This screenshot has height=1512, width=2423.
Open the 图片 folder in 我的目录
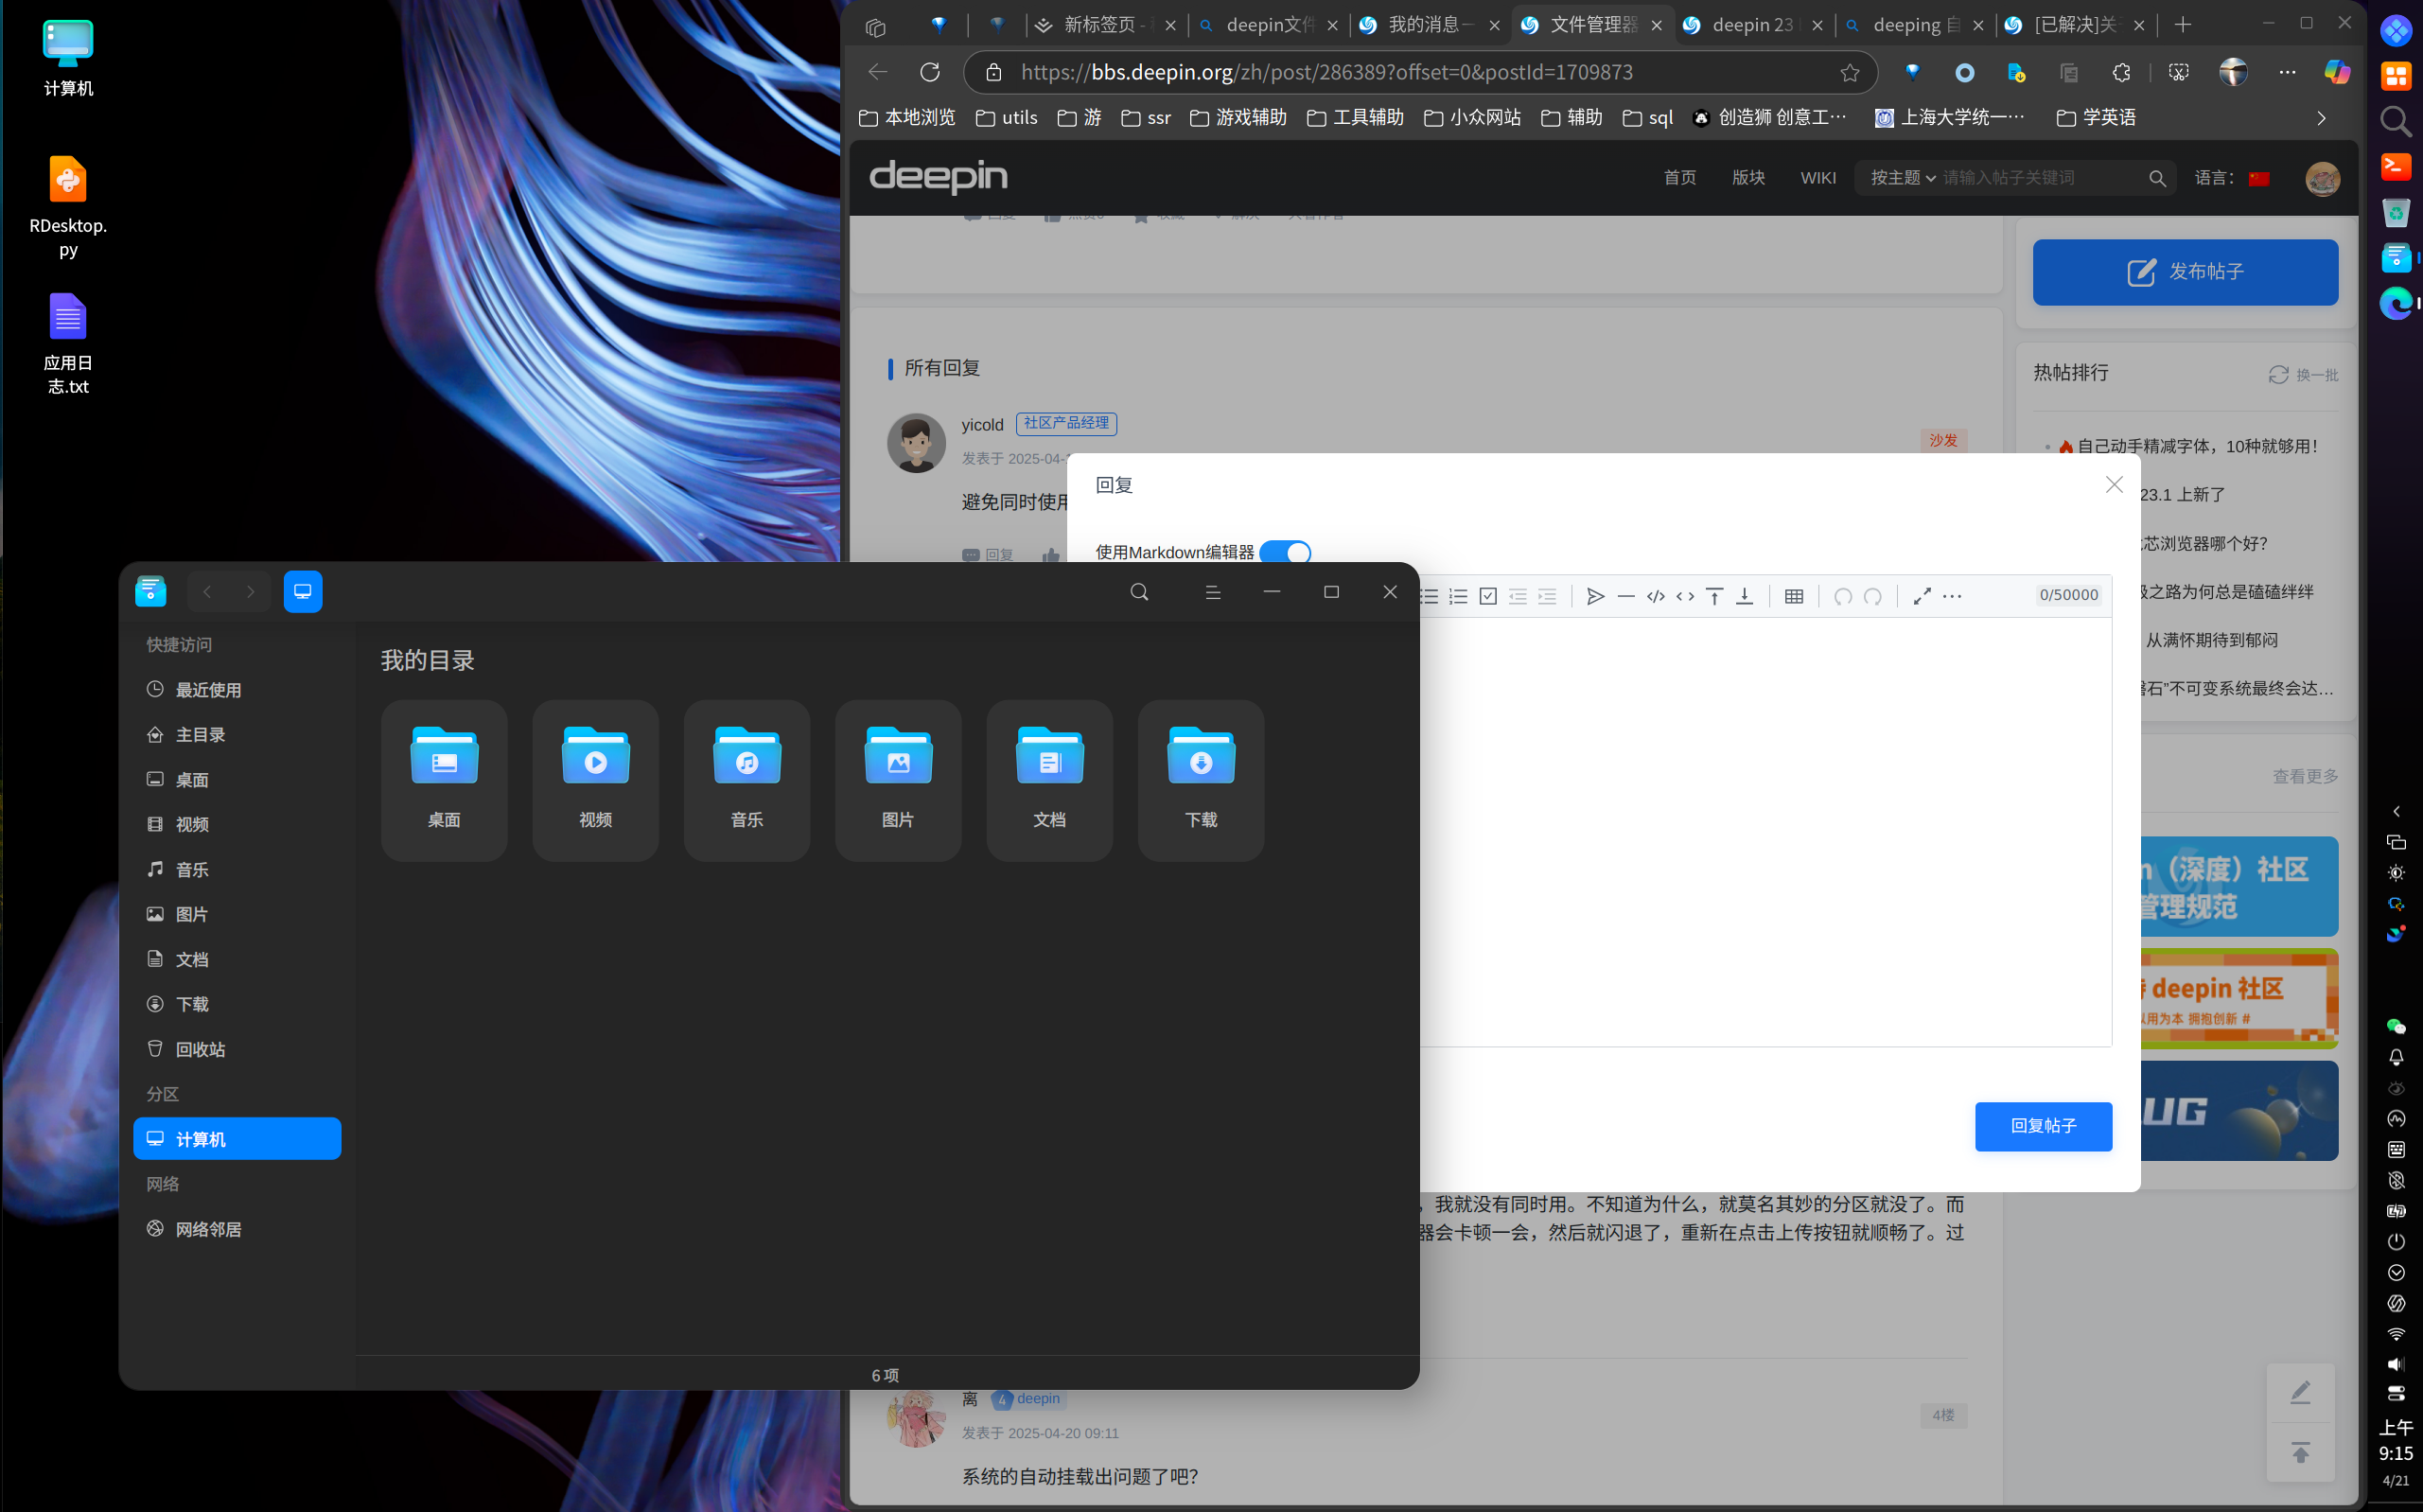click(898, 779)
